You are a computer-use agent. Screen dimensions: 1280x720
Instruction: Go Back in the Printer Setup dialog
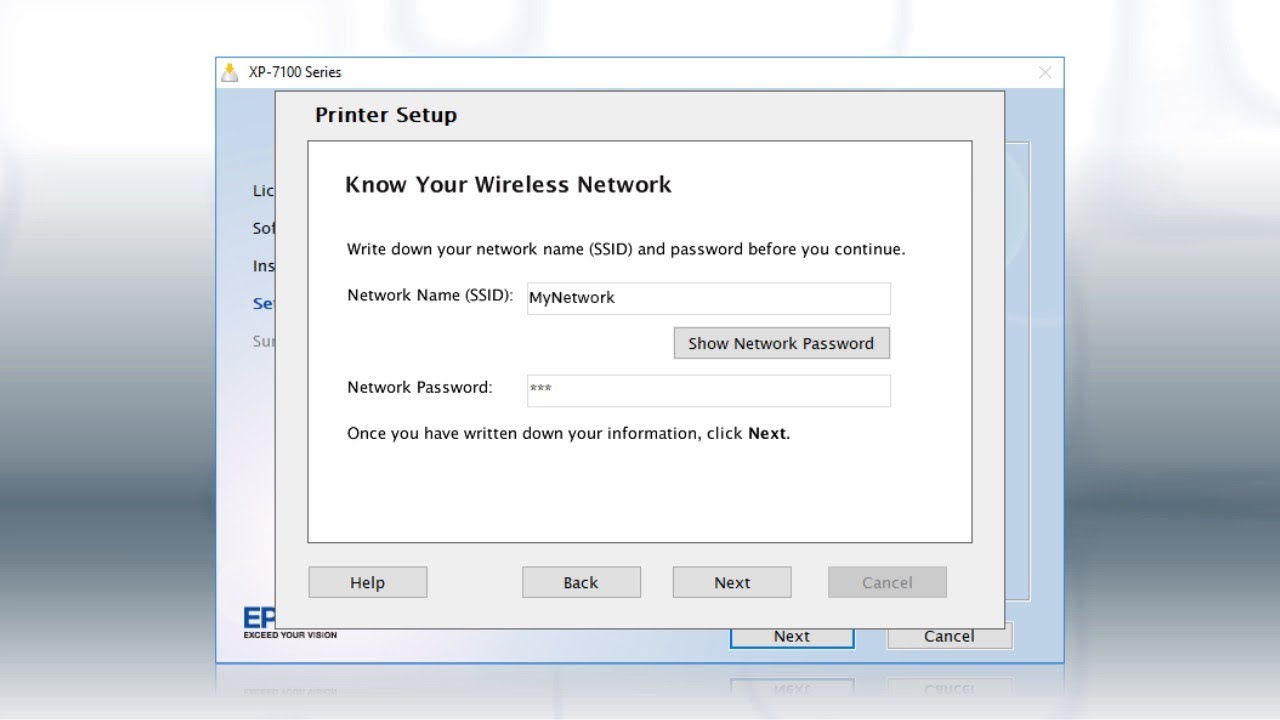(x=581, y=582)
